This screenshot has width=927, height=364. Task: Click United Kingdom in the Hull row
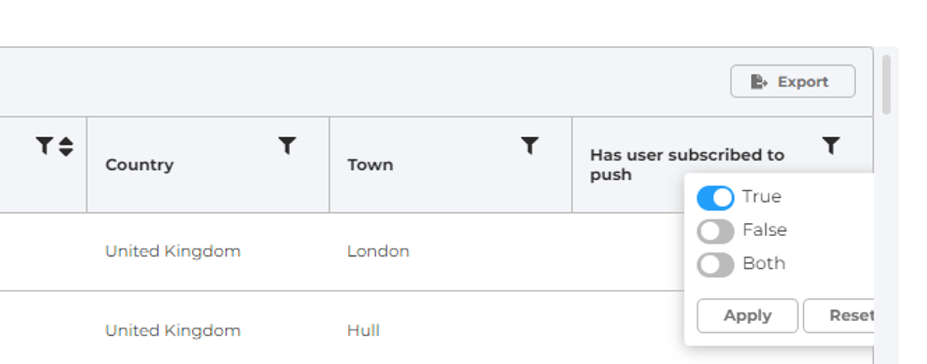tap(173, 330)
